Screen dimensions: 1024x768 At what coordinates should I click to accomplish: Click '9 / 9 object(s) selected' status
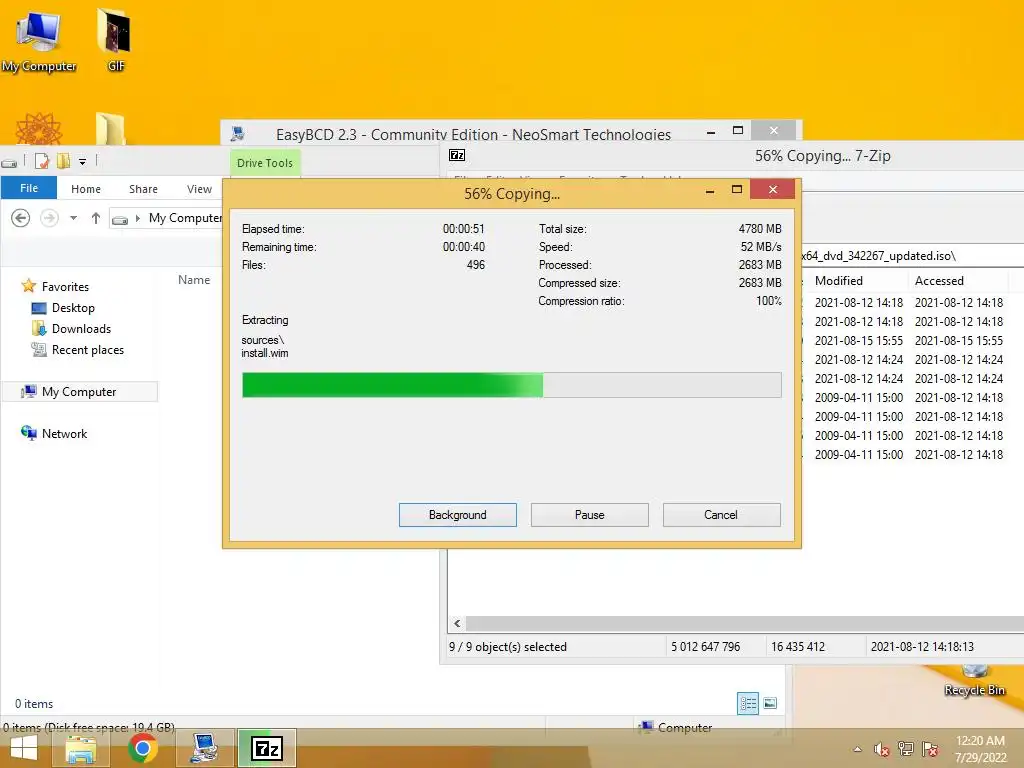coord(507,647)
